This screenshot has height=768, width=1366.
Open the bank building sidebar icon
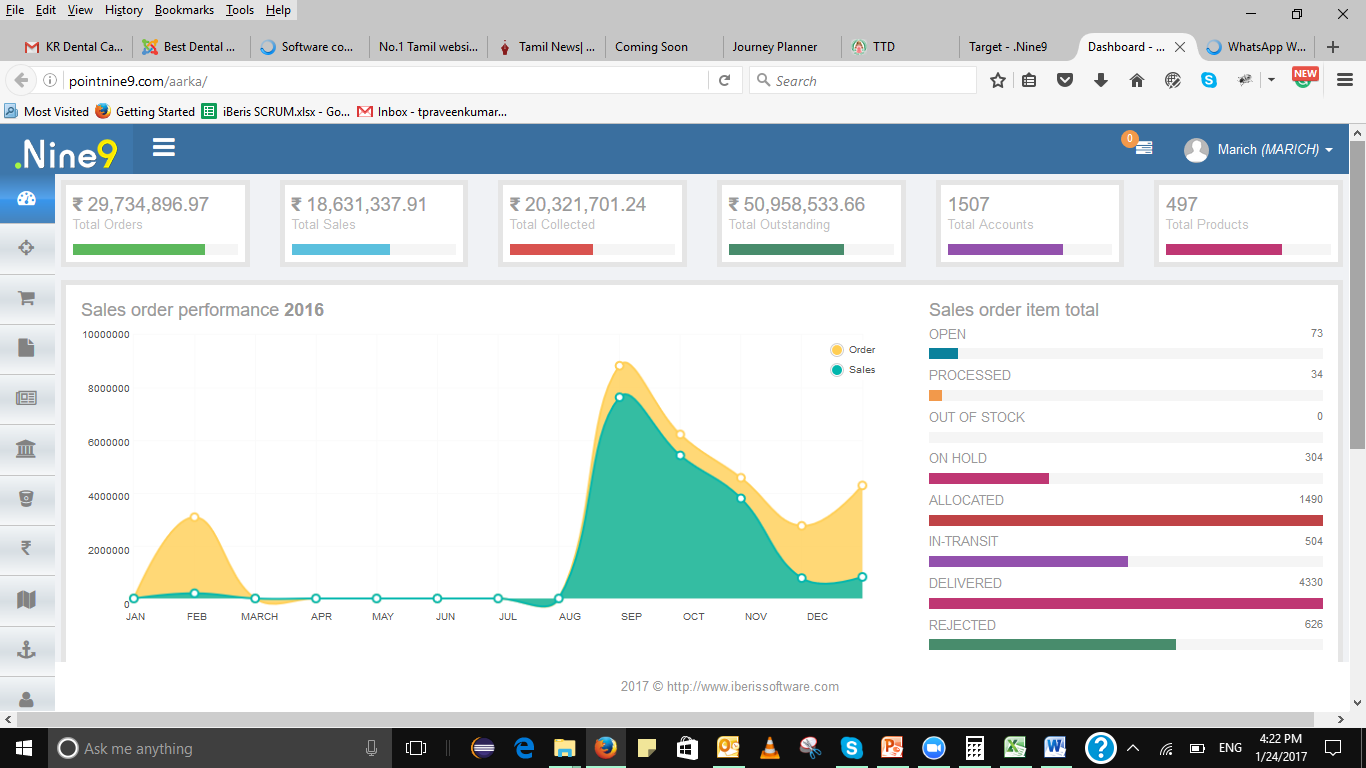(27, 449)
